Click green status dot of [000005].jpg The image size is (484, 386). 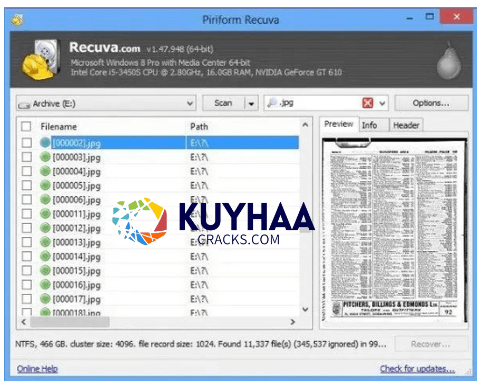pyautogui.click(x=45, y=185)
